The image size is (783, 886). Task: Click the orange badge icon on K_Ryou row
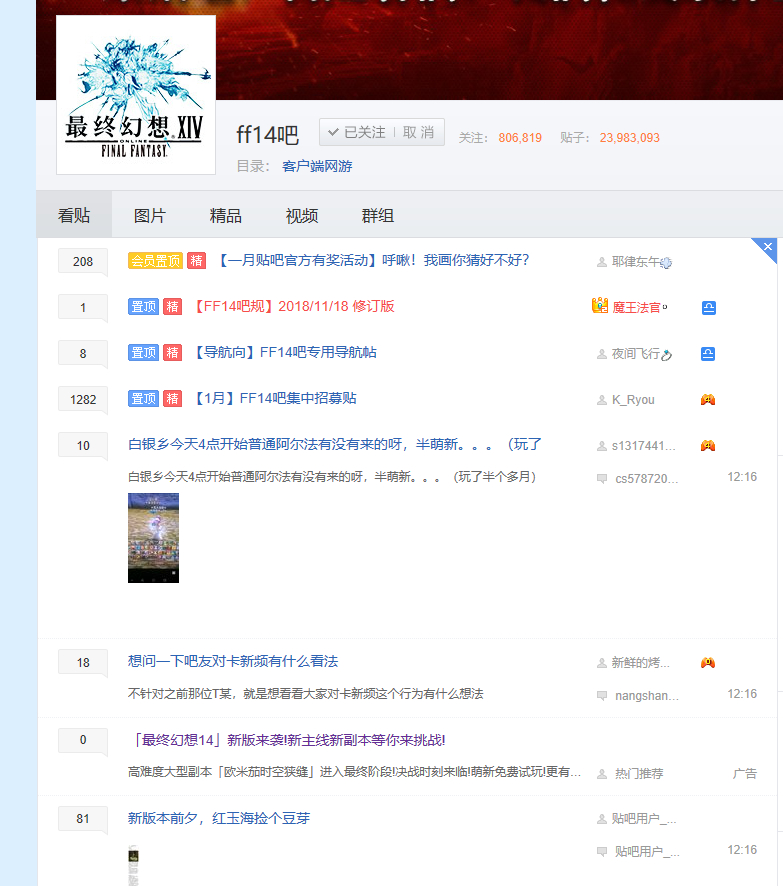pos(708,400)
